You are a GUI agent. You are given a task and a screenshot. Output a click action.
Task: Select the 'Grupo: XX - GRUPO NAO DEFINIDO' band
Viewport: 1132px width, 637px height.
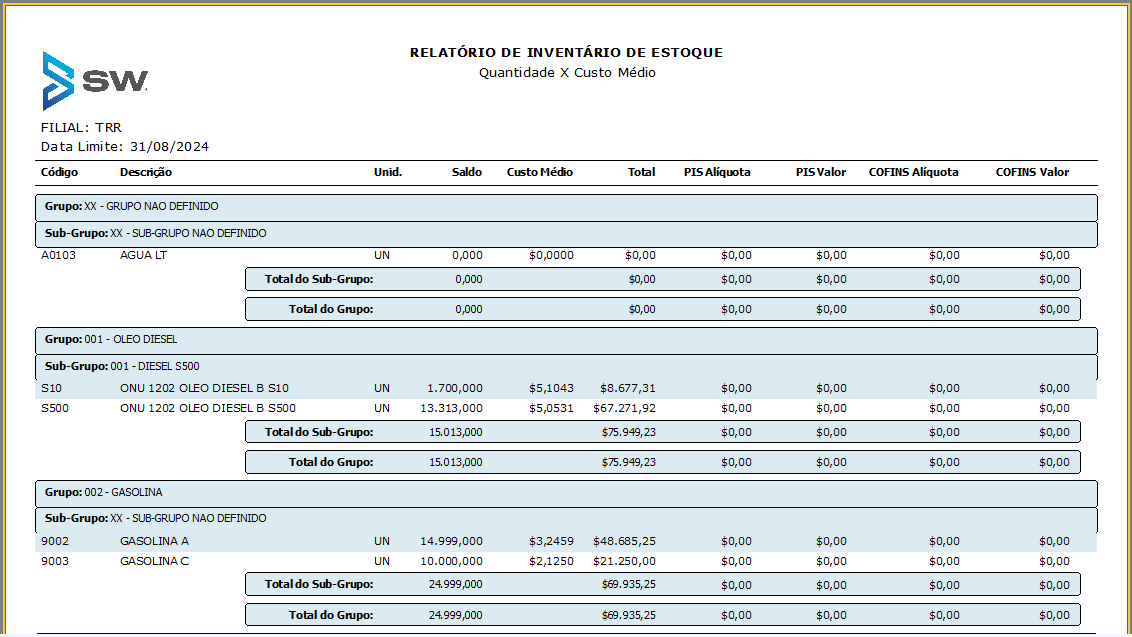[566, 207]
